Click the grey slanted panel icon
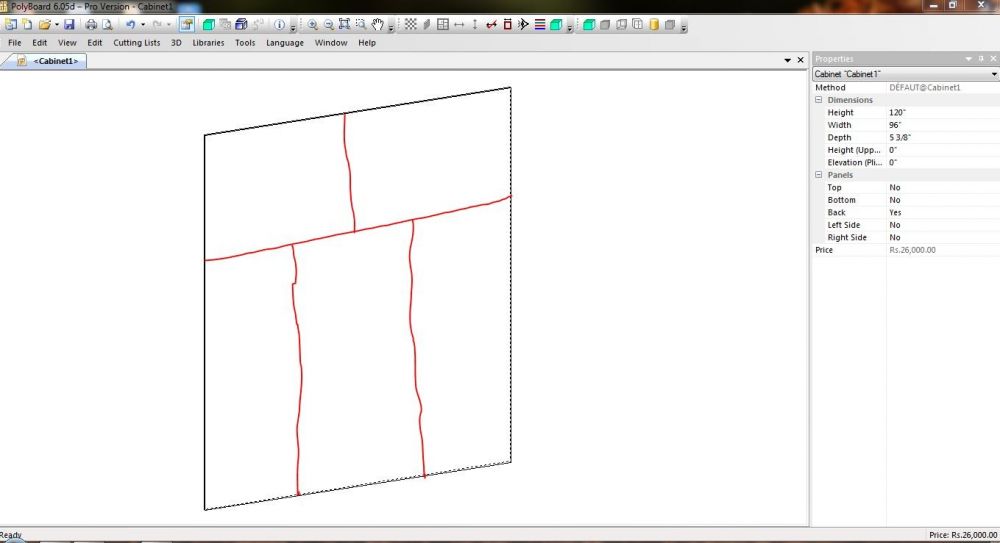 click(427, 24)
